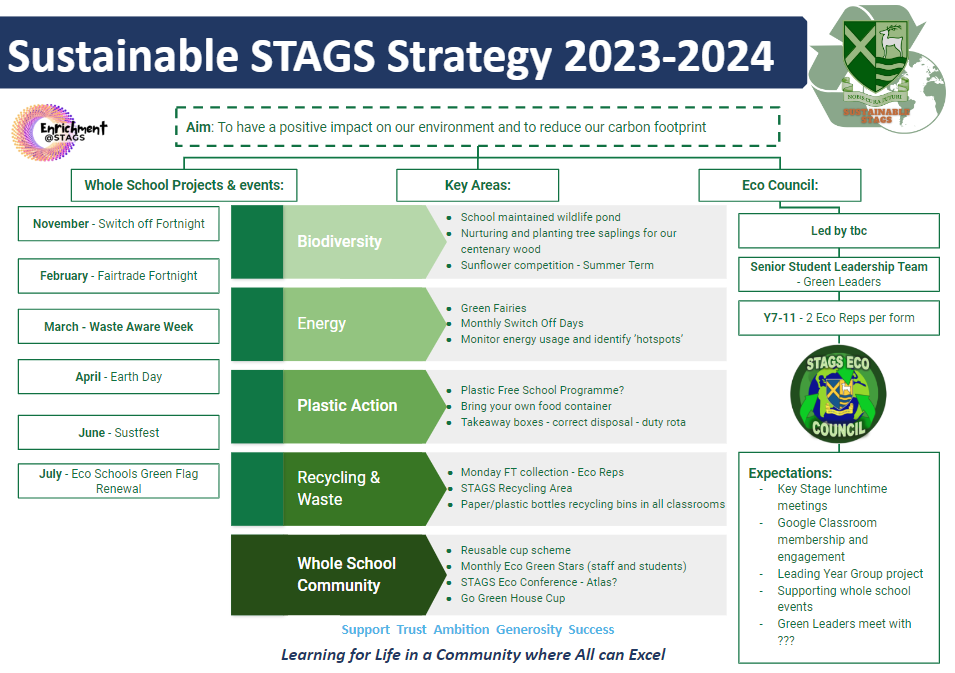Click 'Sunflower competition - Summer Term' bullet
955x673 pixels.
pos(557,265)
